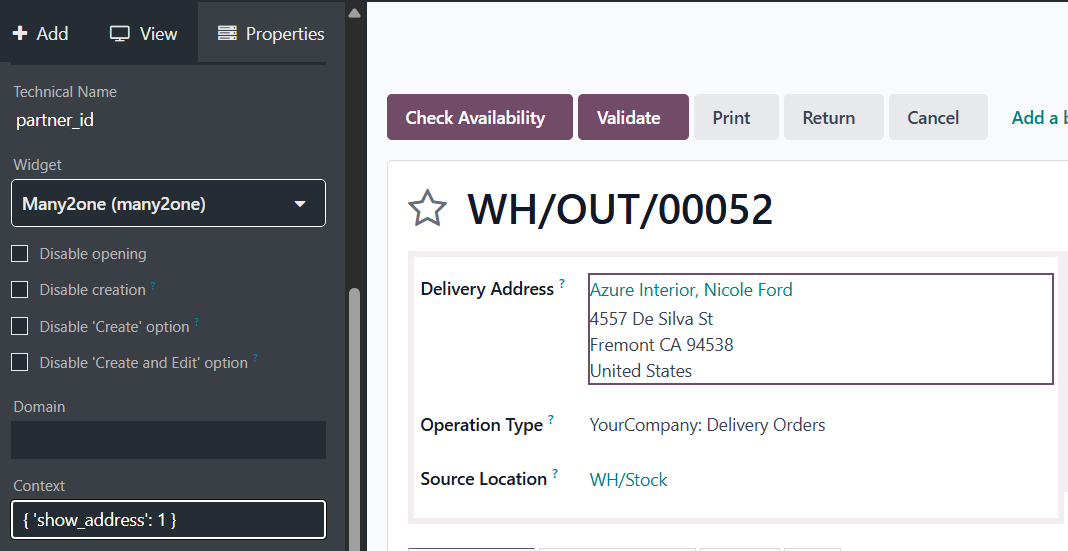
Task: Click the monitor icon on View tab
Action: point(120,33)
